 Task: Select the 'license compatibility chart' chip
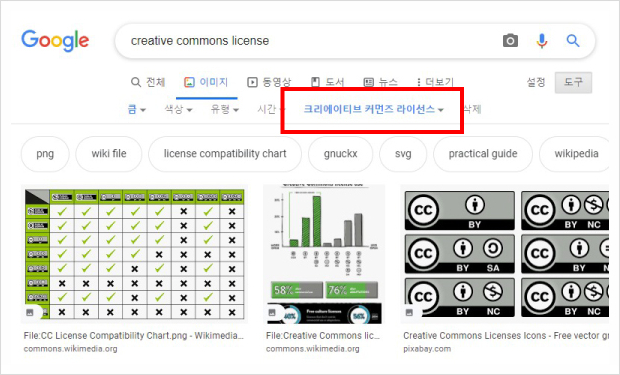[225, 154]
